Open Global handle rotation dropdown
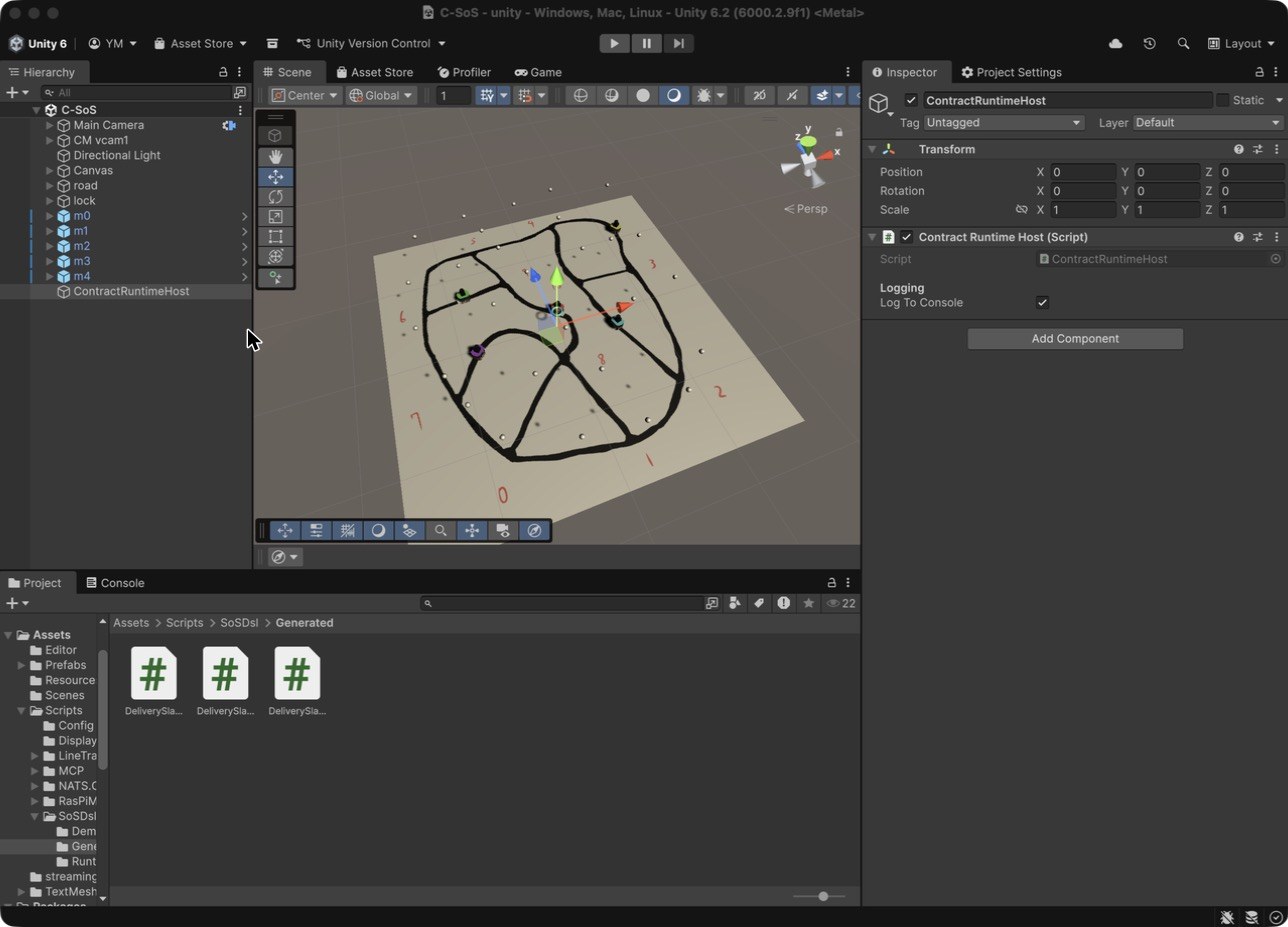 point(381,95)
